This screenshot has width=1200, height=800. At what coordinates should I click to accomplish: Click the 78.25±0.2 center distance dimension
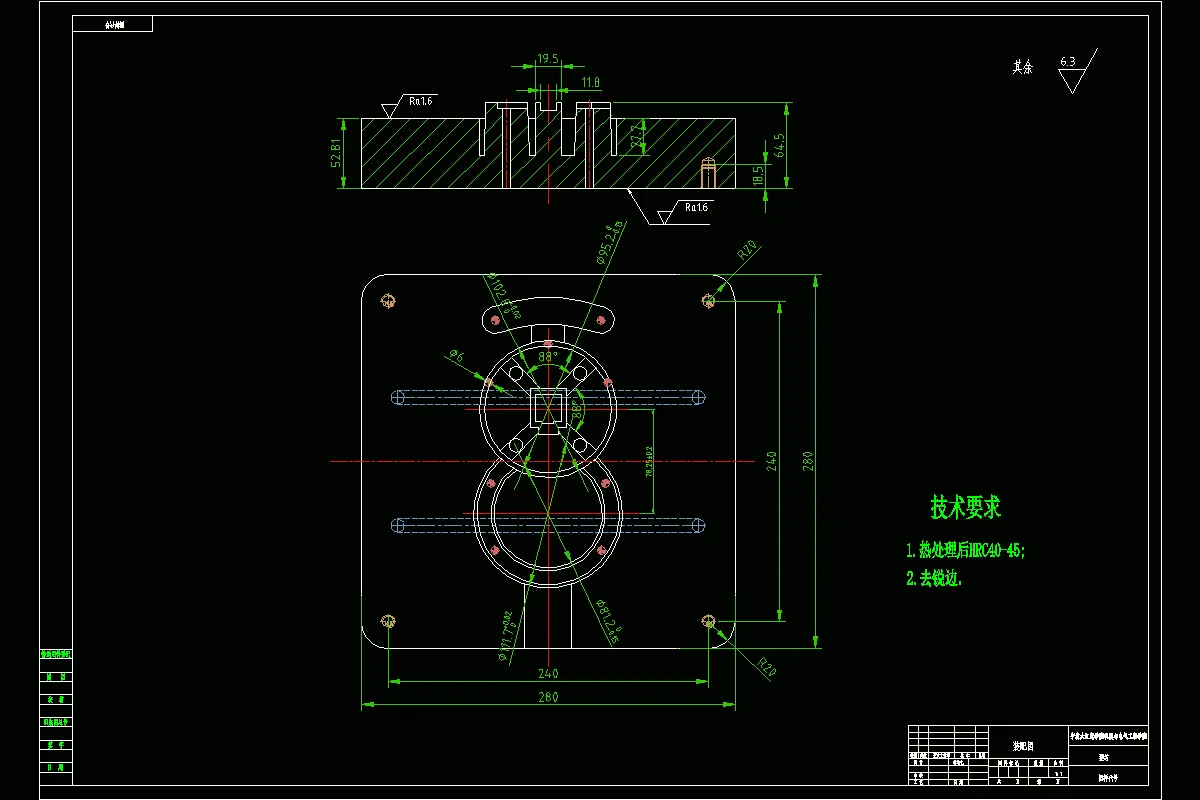(648, 462)
